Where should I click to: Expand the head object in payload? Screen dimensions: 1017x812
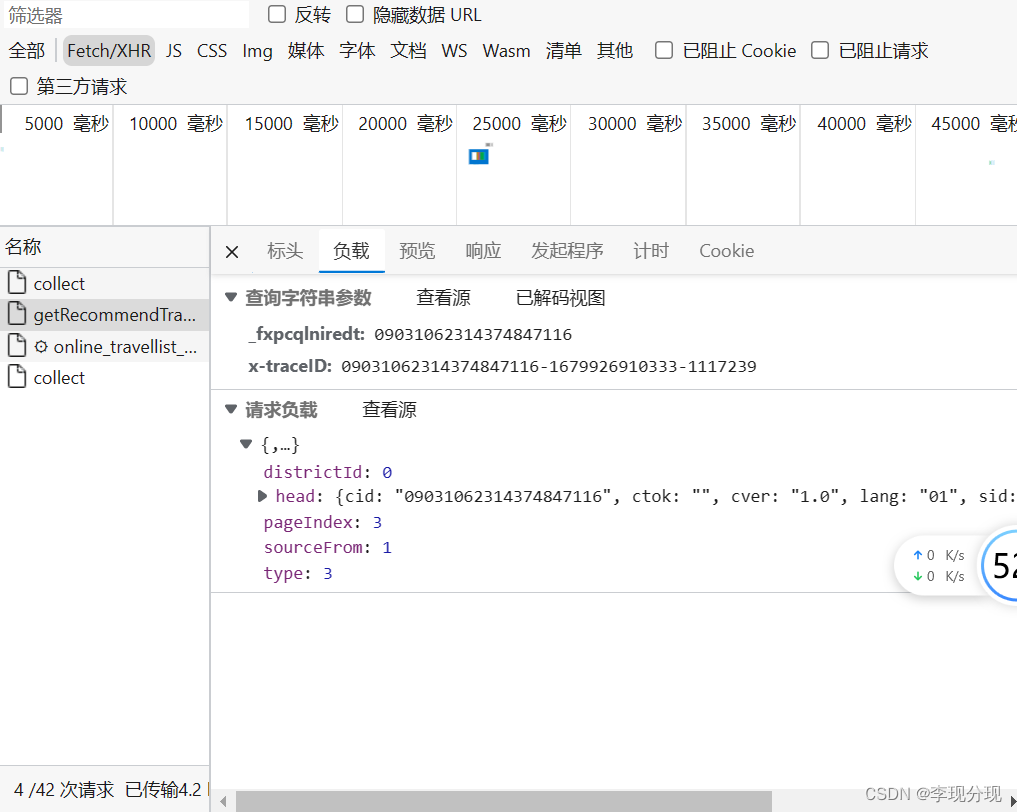tap(262, 496)
